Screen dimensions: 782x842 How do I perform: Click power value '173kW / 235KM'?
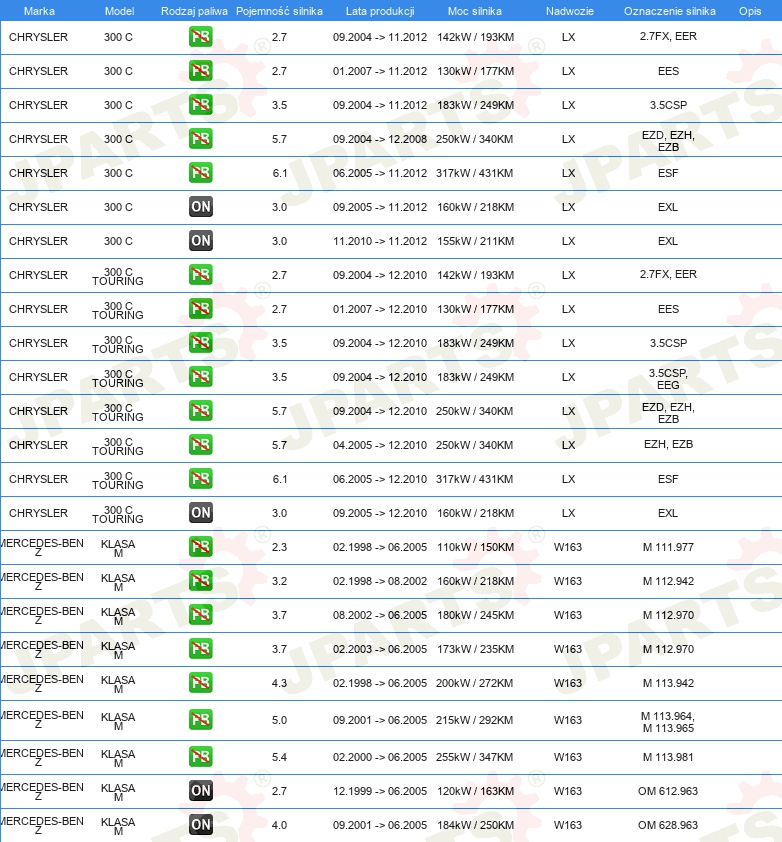point(475,649)
